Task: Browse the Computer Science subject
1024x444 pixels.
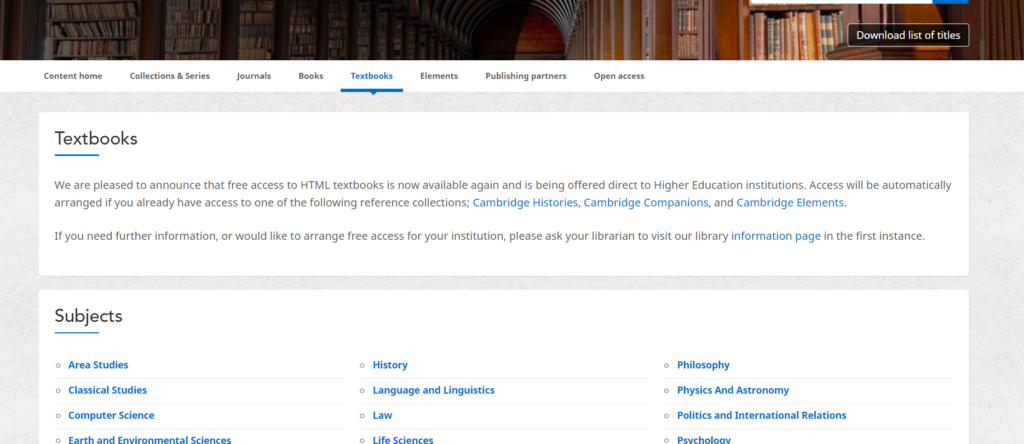Action: 112,415
